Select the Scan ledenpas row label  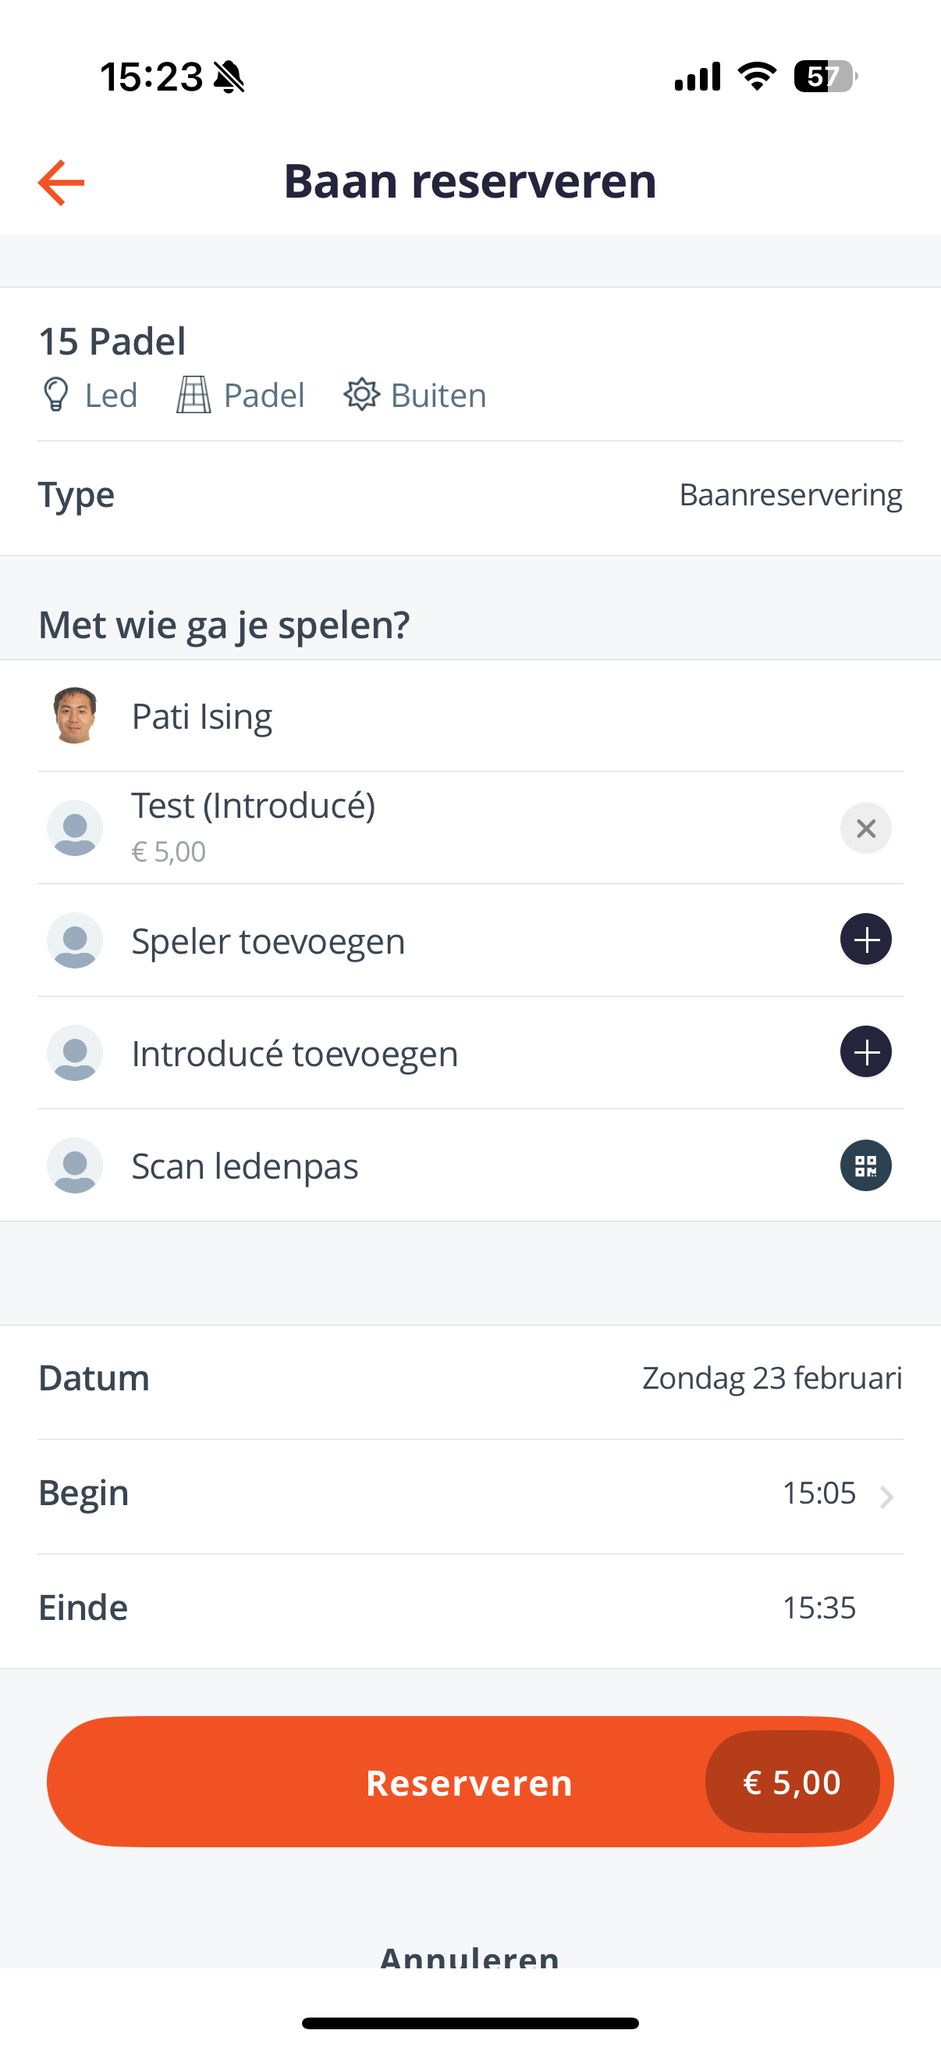(245, 1166)
